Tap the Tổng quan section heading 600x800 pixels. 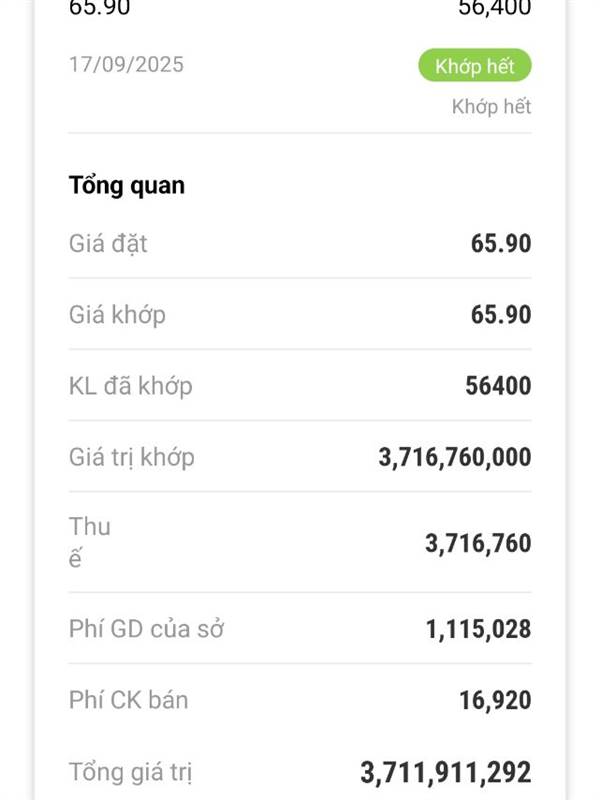pos(127,185)
